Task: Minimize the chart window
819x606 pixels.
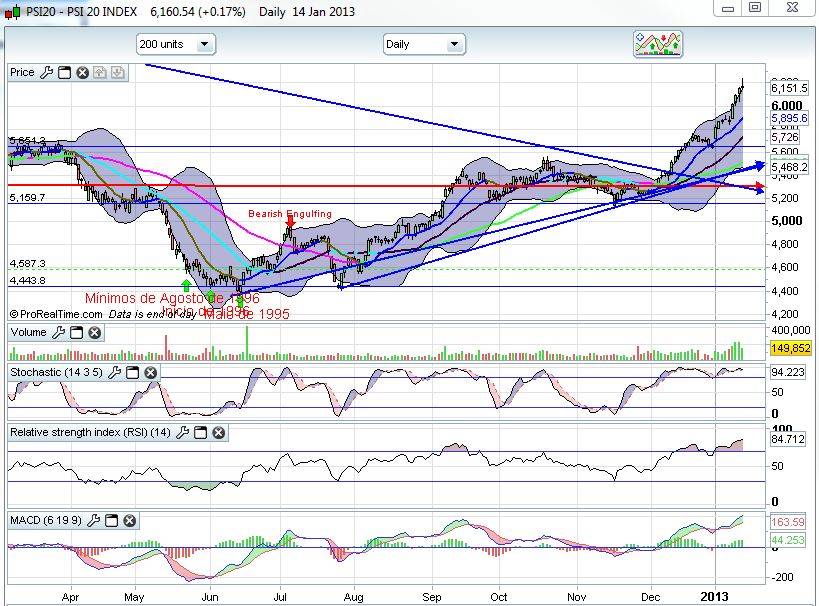Action: [x=728, y=8]
